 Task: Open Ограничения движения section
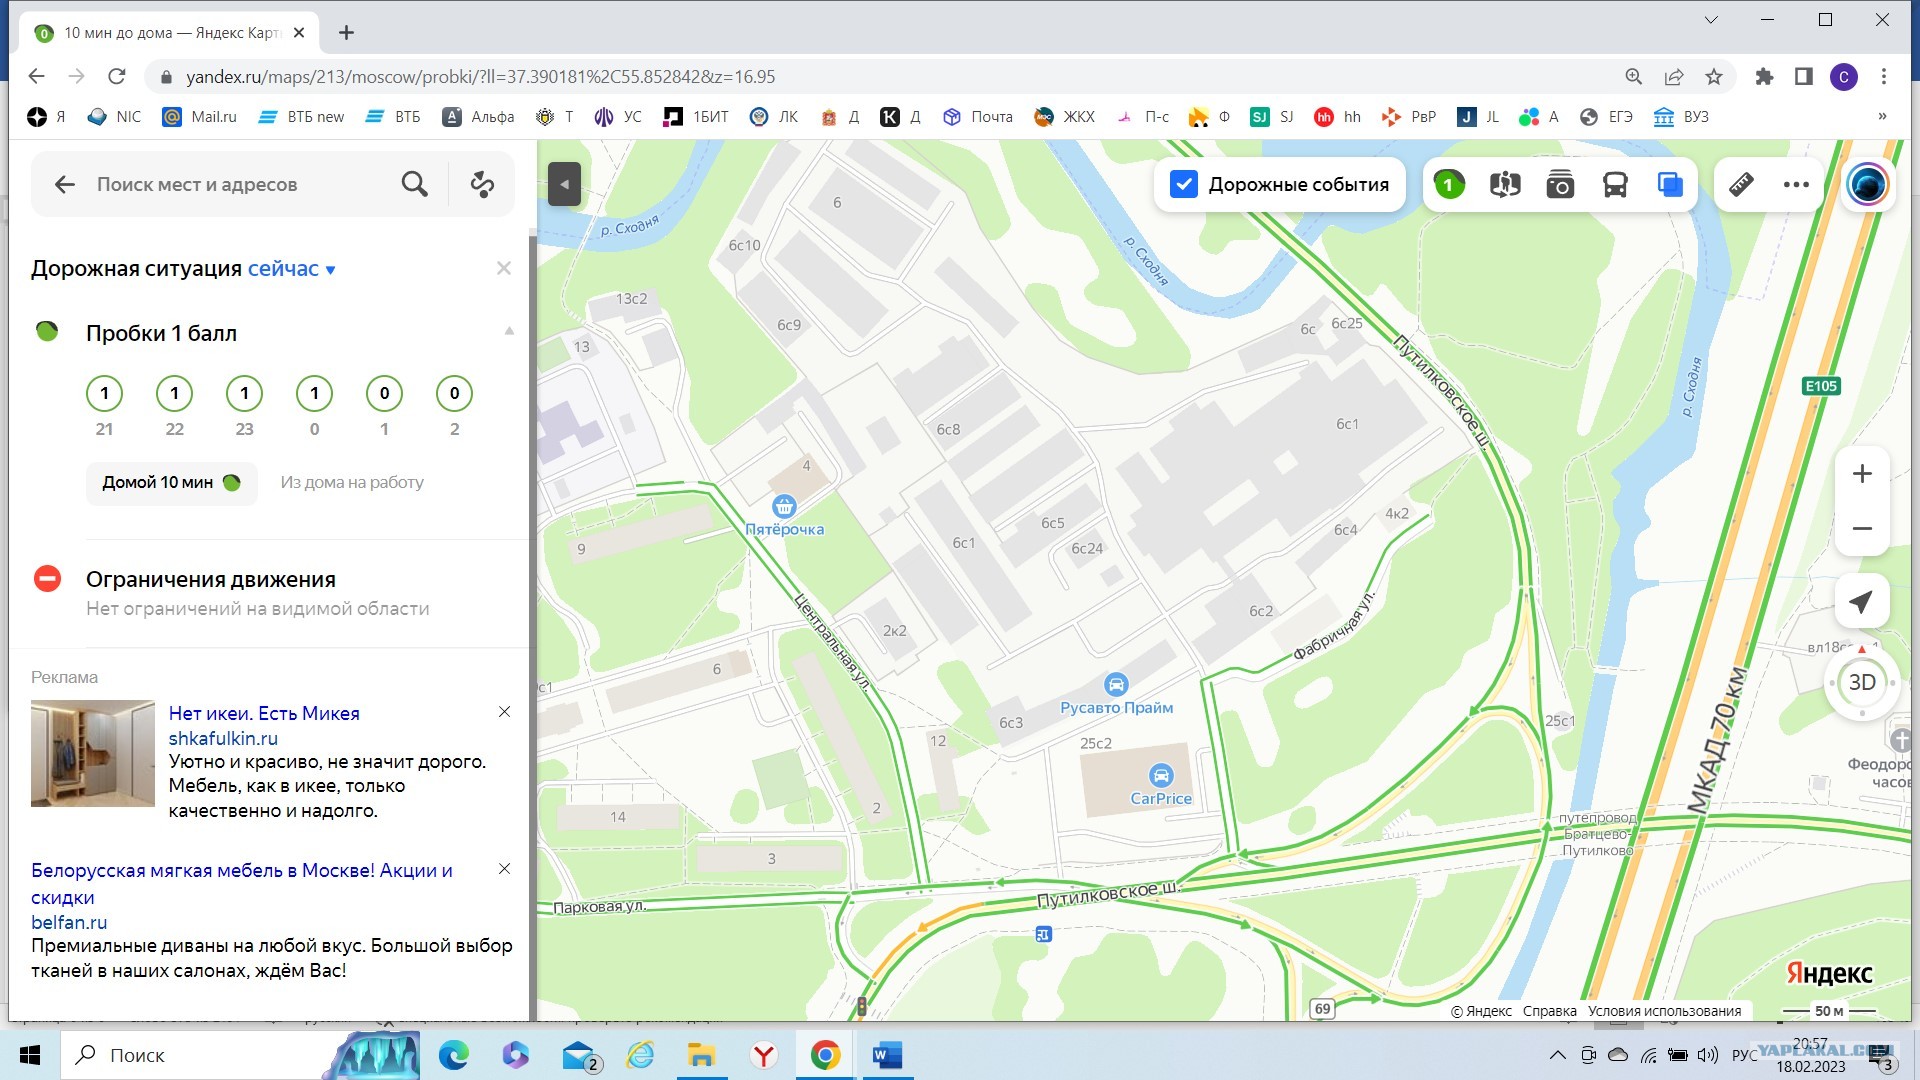(210, 580)
